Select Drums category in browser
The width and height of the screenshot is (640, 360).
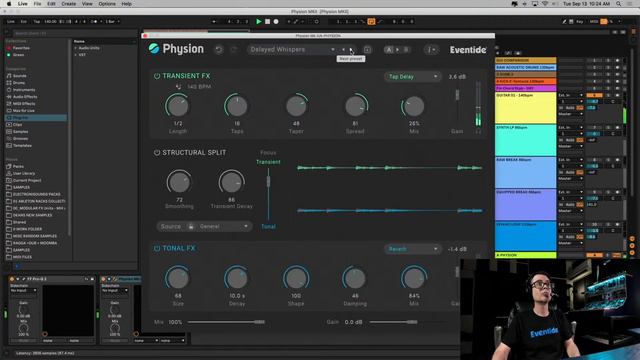pos(19,83)
